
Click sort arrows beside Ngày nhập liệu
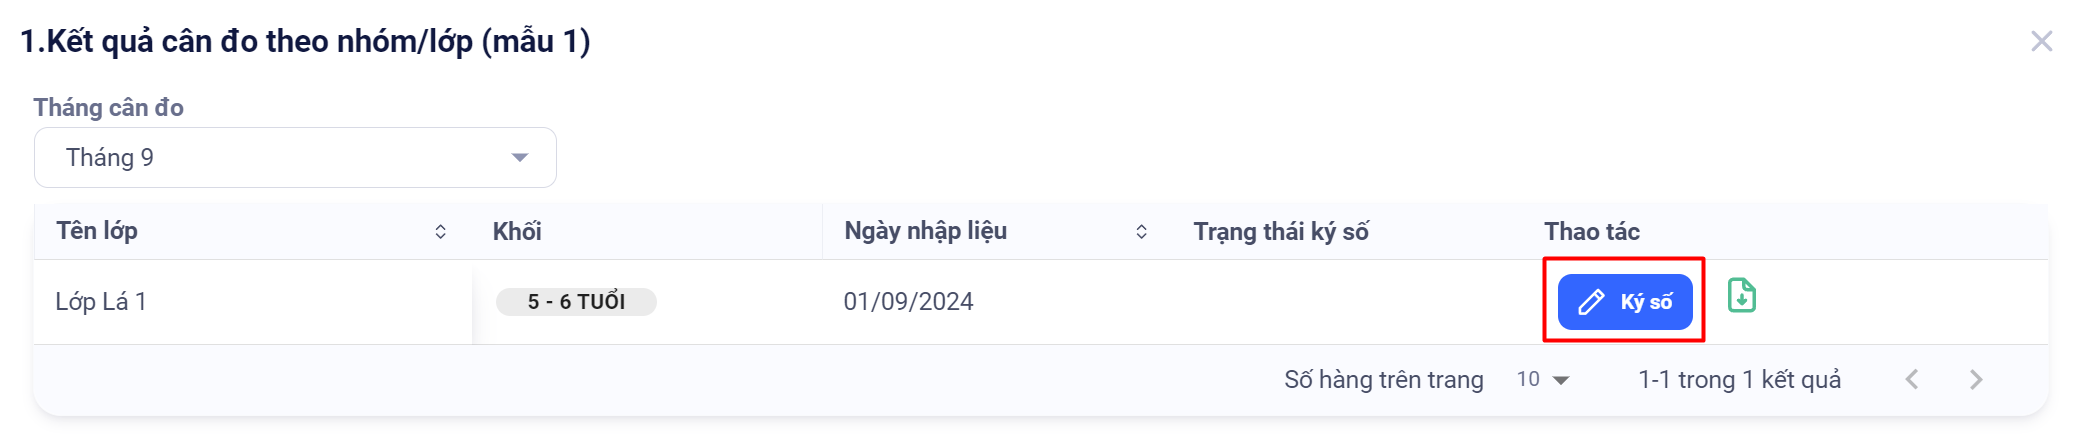(x=1141, y=232)
